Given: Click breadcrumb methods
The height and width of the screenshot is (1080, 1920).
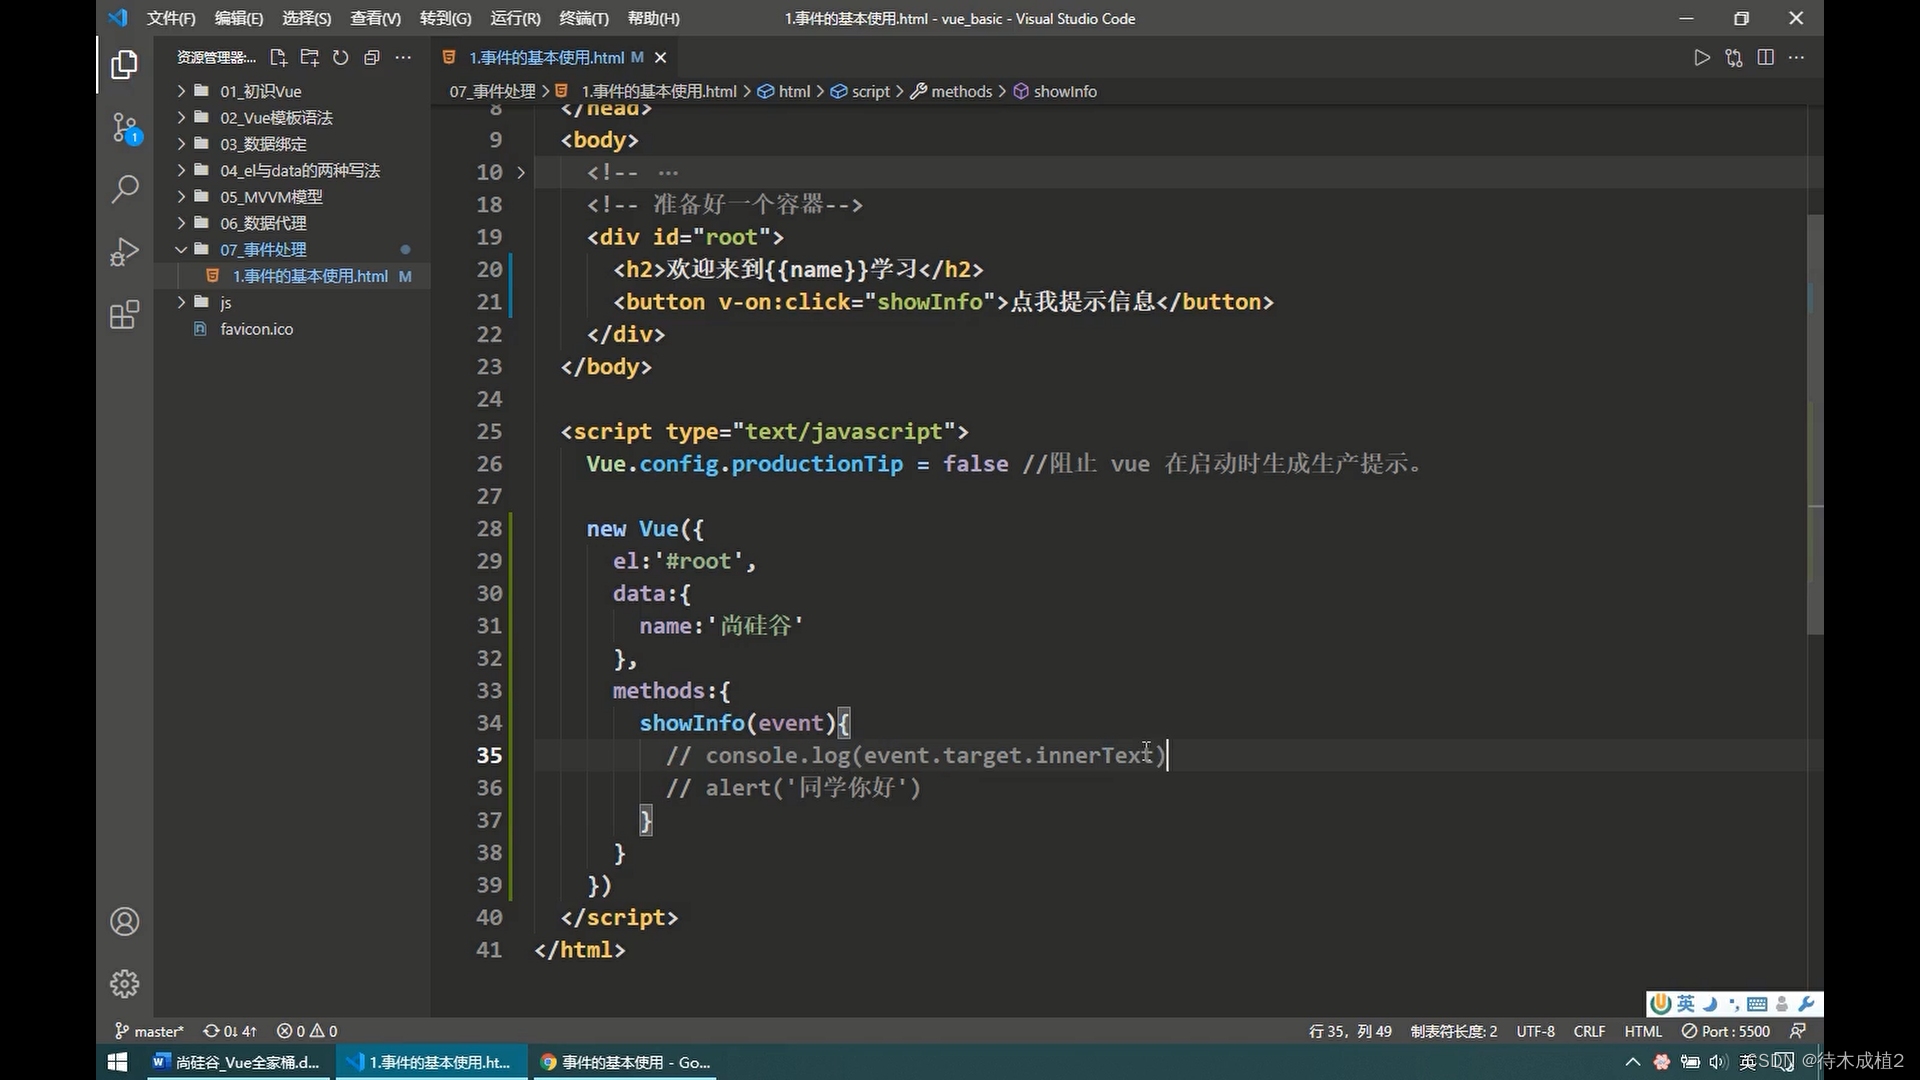Looking at the screenshot, I should point(951,91).
